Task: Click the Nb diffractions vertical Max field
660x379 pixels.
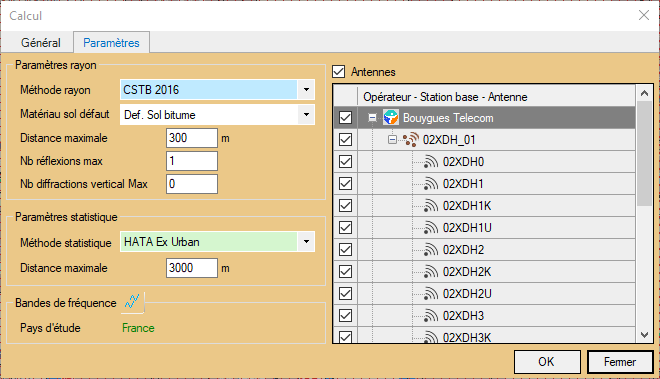Action: (192, 184)
